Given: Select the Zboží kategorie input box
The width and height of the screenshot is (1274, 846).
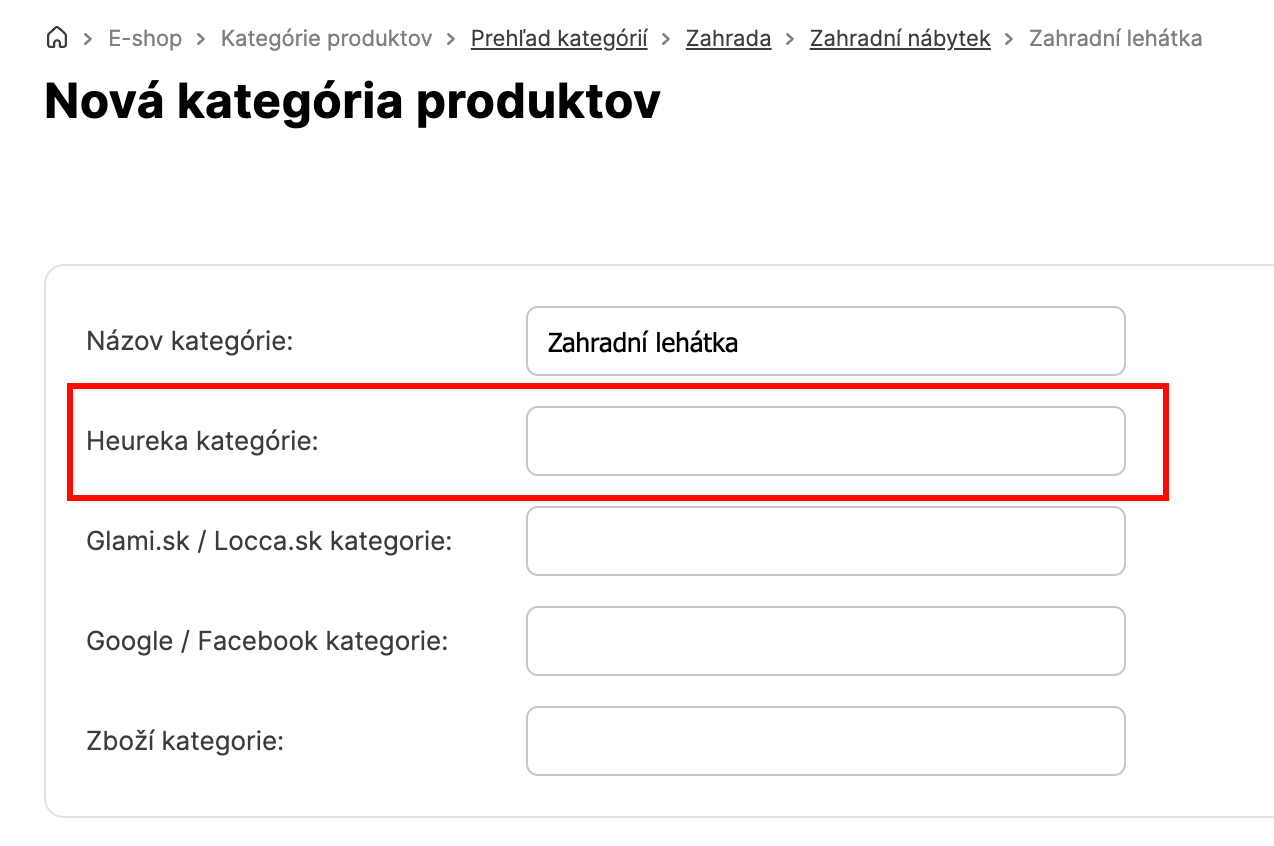Looking at the screenshot, I should pos(825,741).
